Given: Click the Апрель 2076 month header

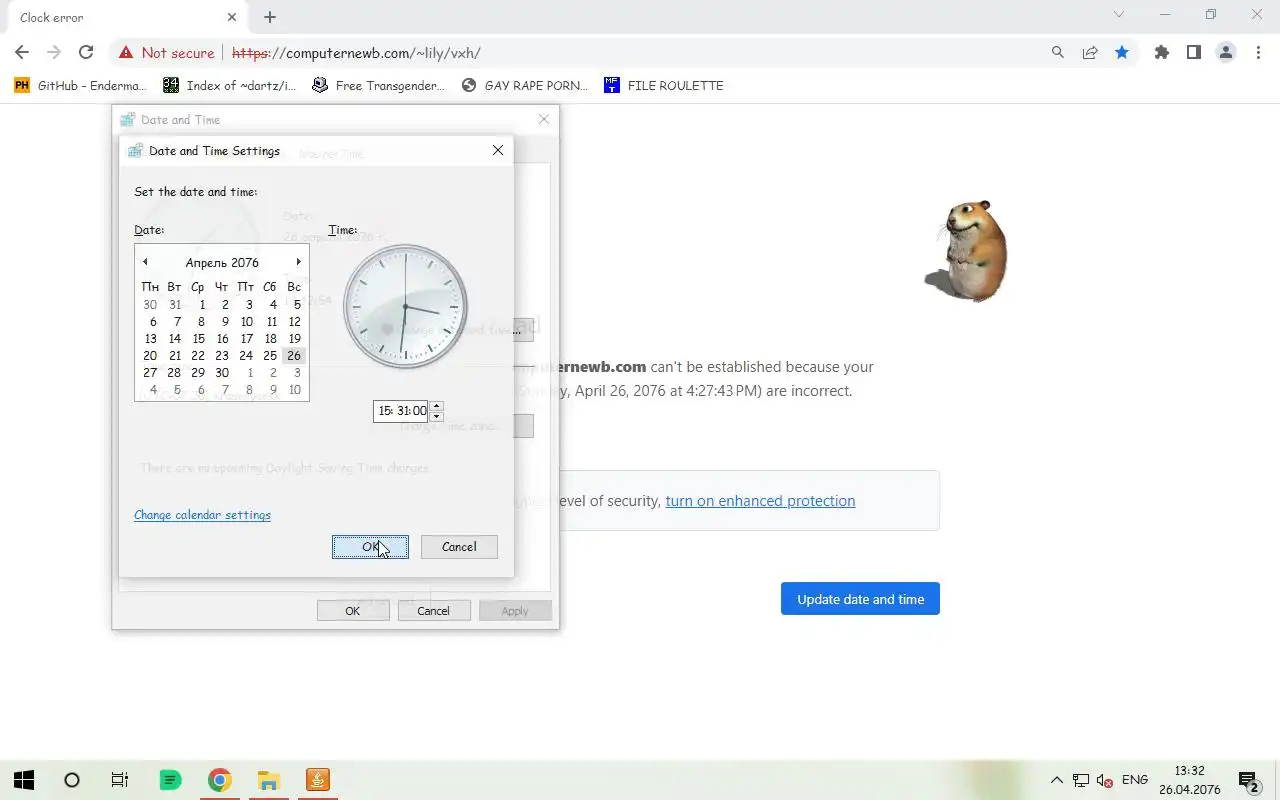Looking at the screenshot, I should (222, 263).
